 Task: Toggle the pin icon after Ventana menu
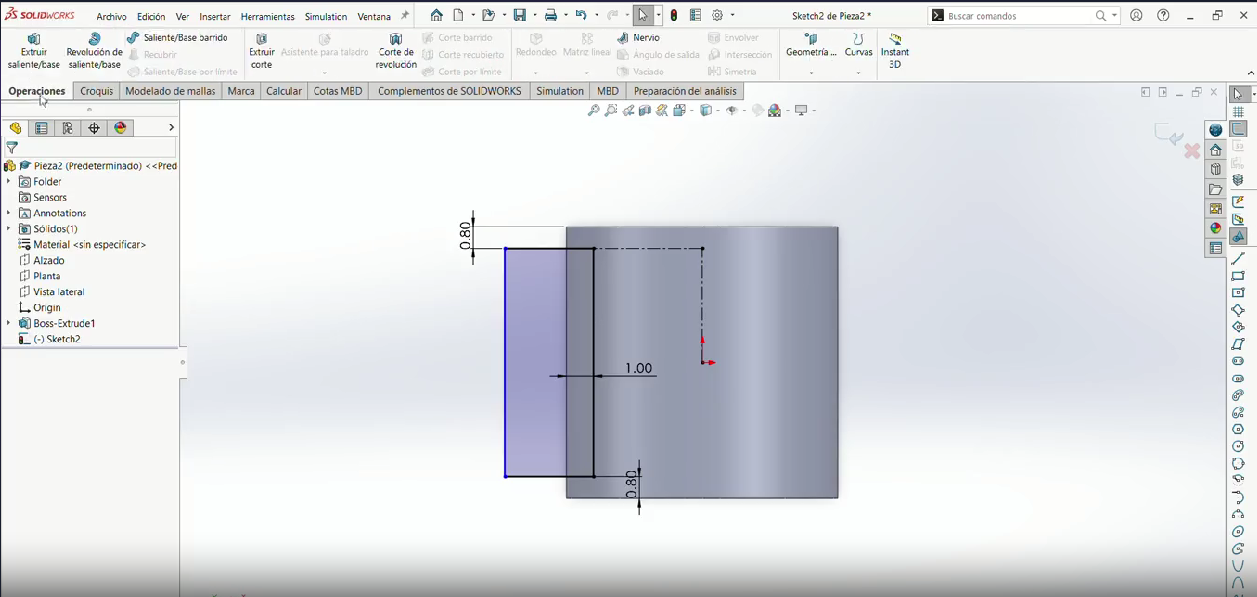405,16
